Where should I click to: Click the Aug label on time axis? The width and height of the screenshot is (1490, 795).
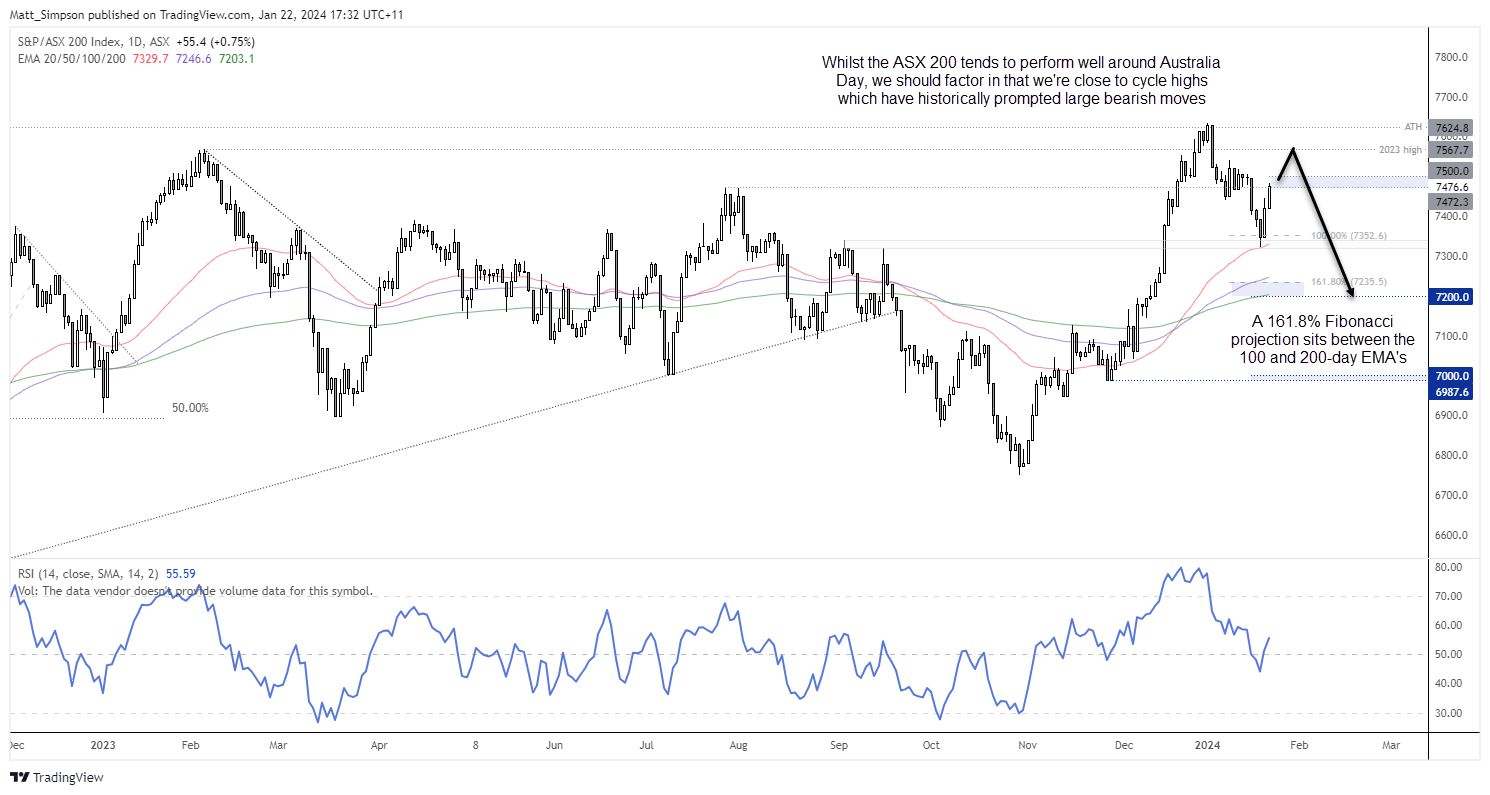tap(738, 745)
